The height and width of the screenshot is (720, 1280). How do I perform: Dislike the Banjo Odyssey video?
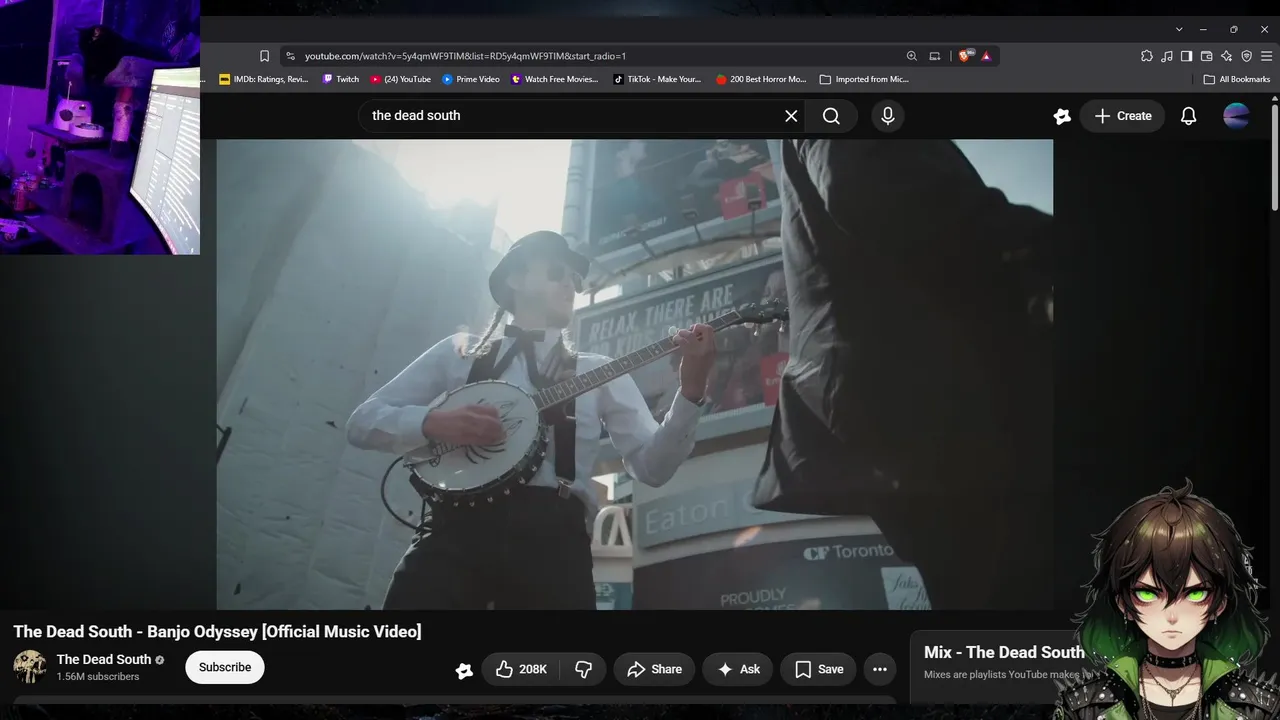point(584,669)
